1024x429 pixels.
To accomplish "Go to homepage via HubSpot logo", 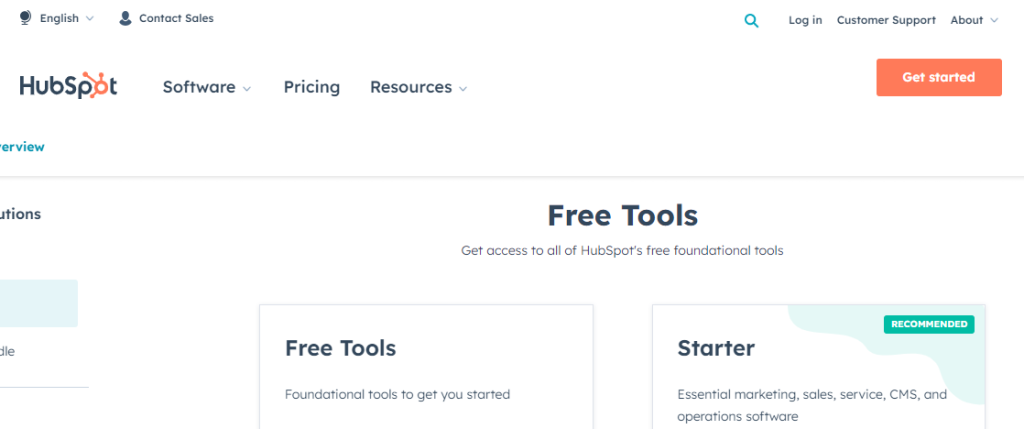I will [x=69, y=86].
